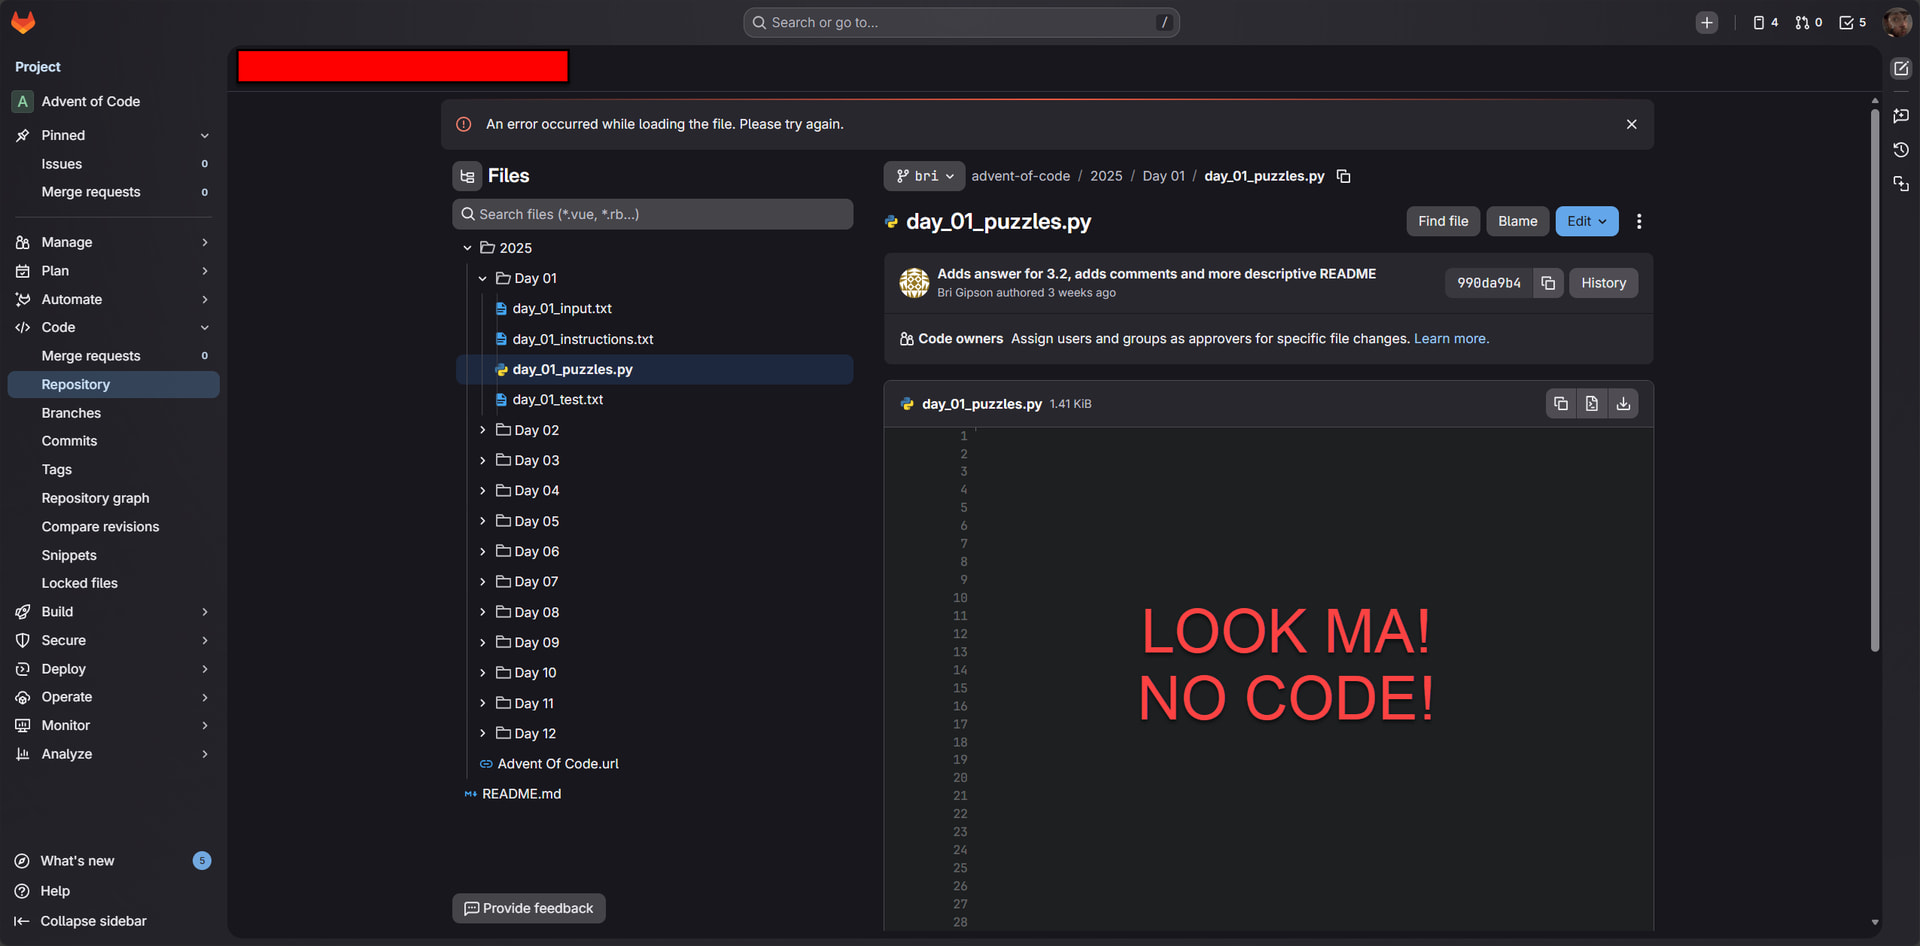Click the Learn more link
The height and width of the screenshot is (946, 1920).
pos(1451,339)
